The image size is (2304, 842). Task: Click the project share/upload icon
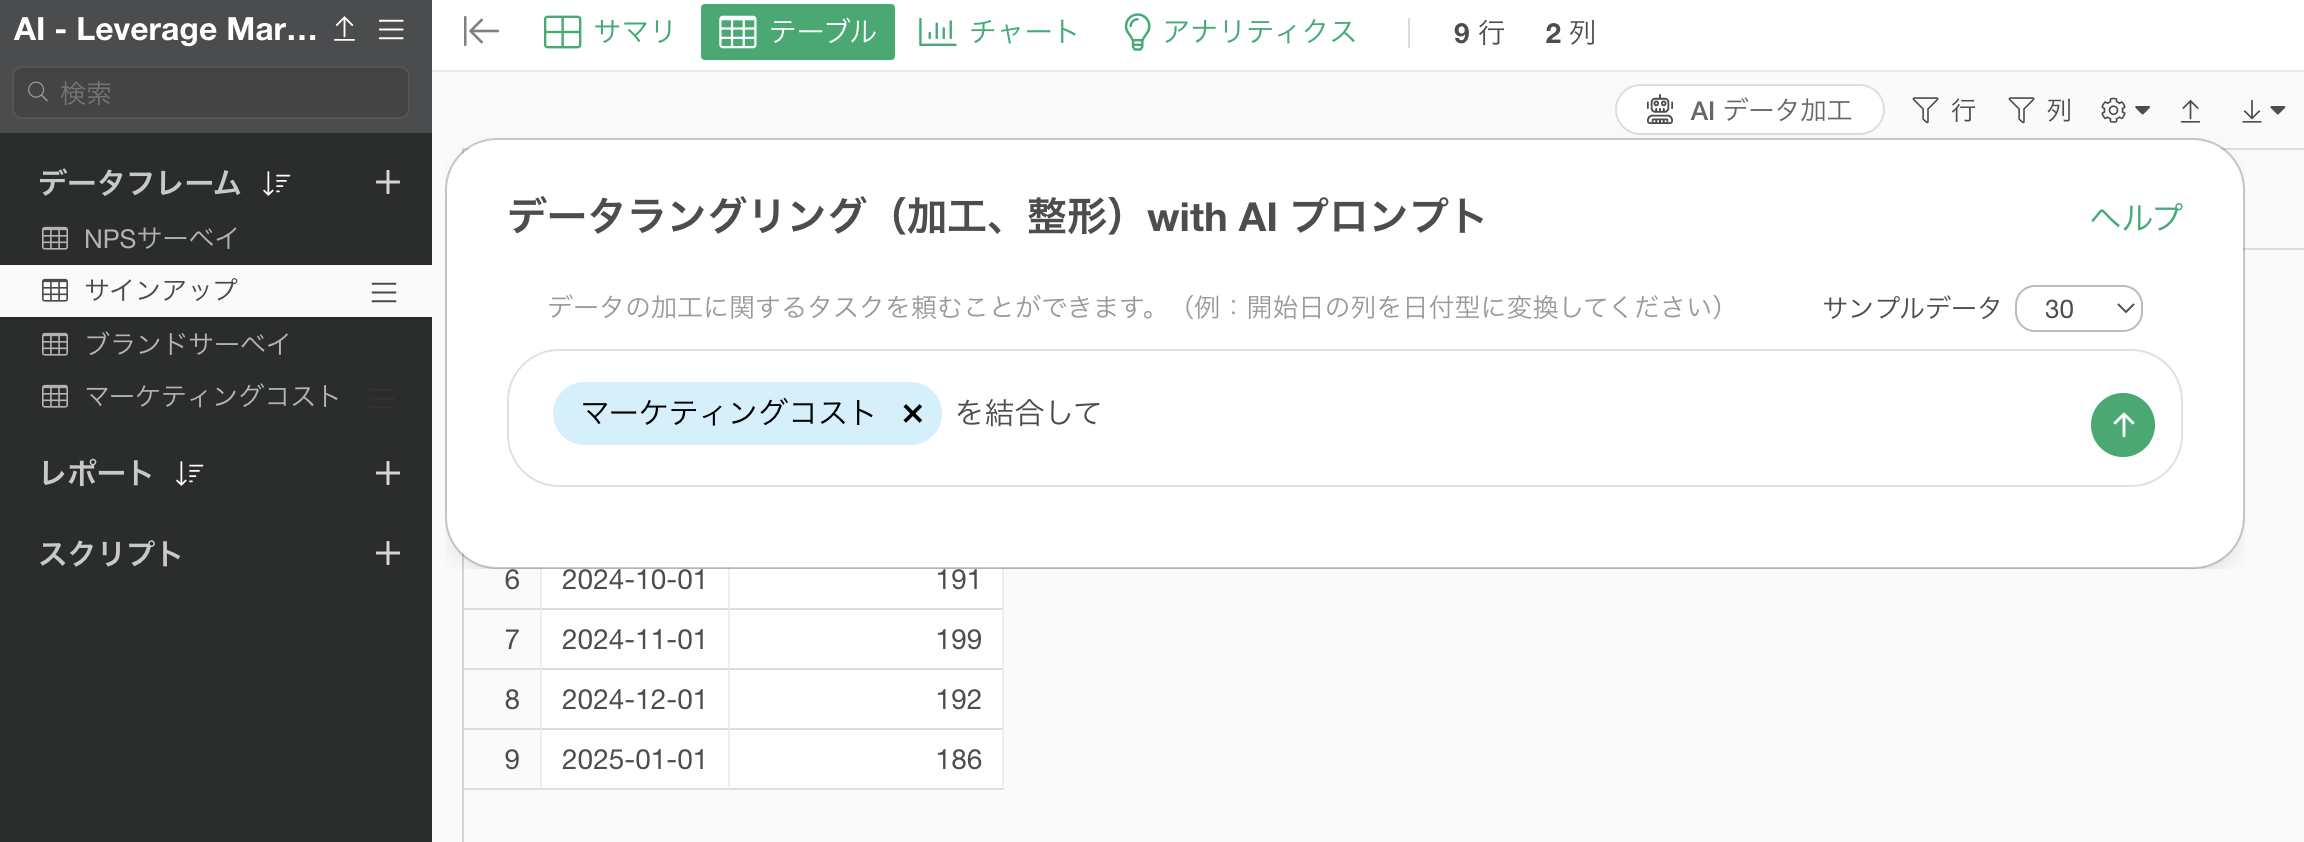pyautogui.click(x=345, y=30)
